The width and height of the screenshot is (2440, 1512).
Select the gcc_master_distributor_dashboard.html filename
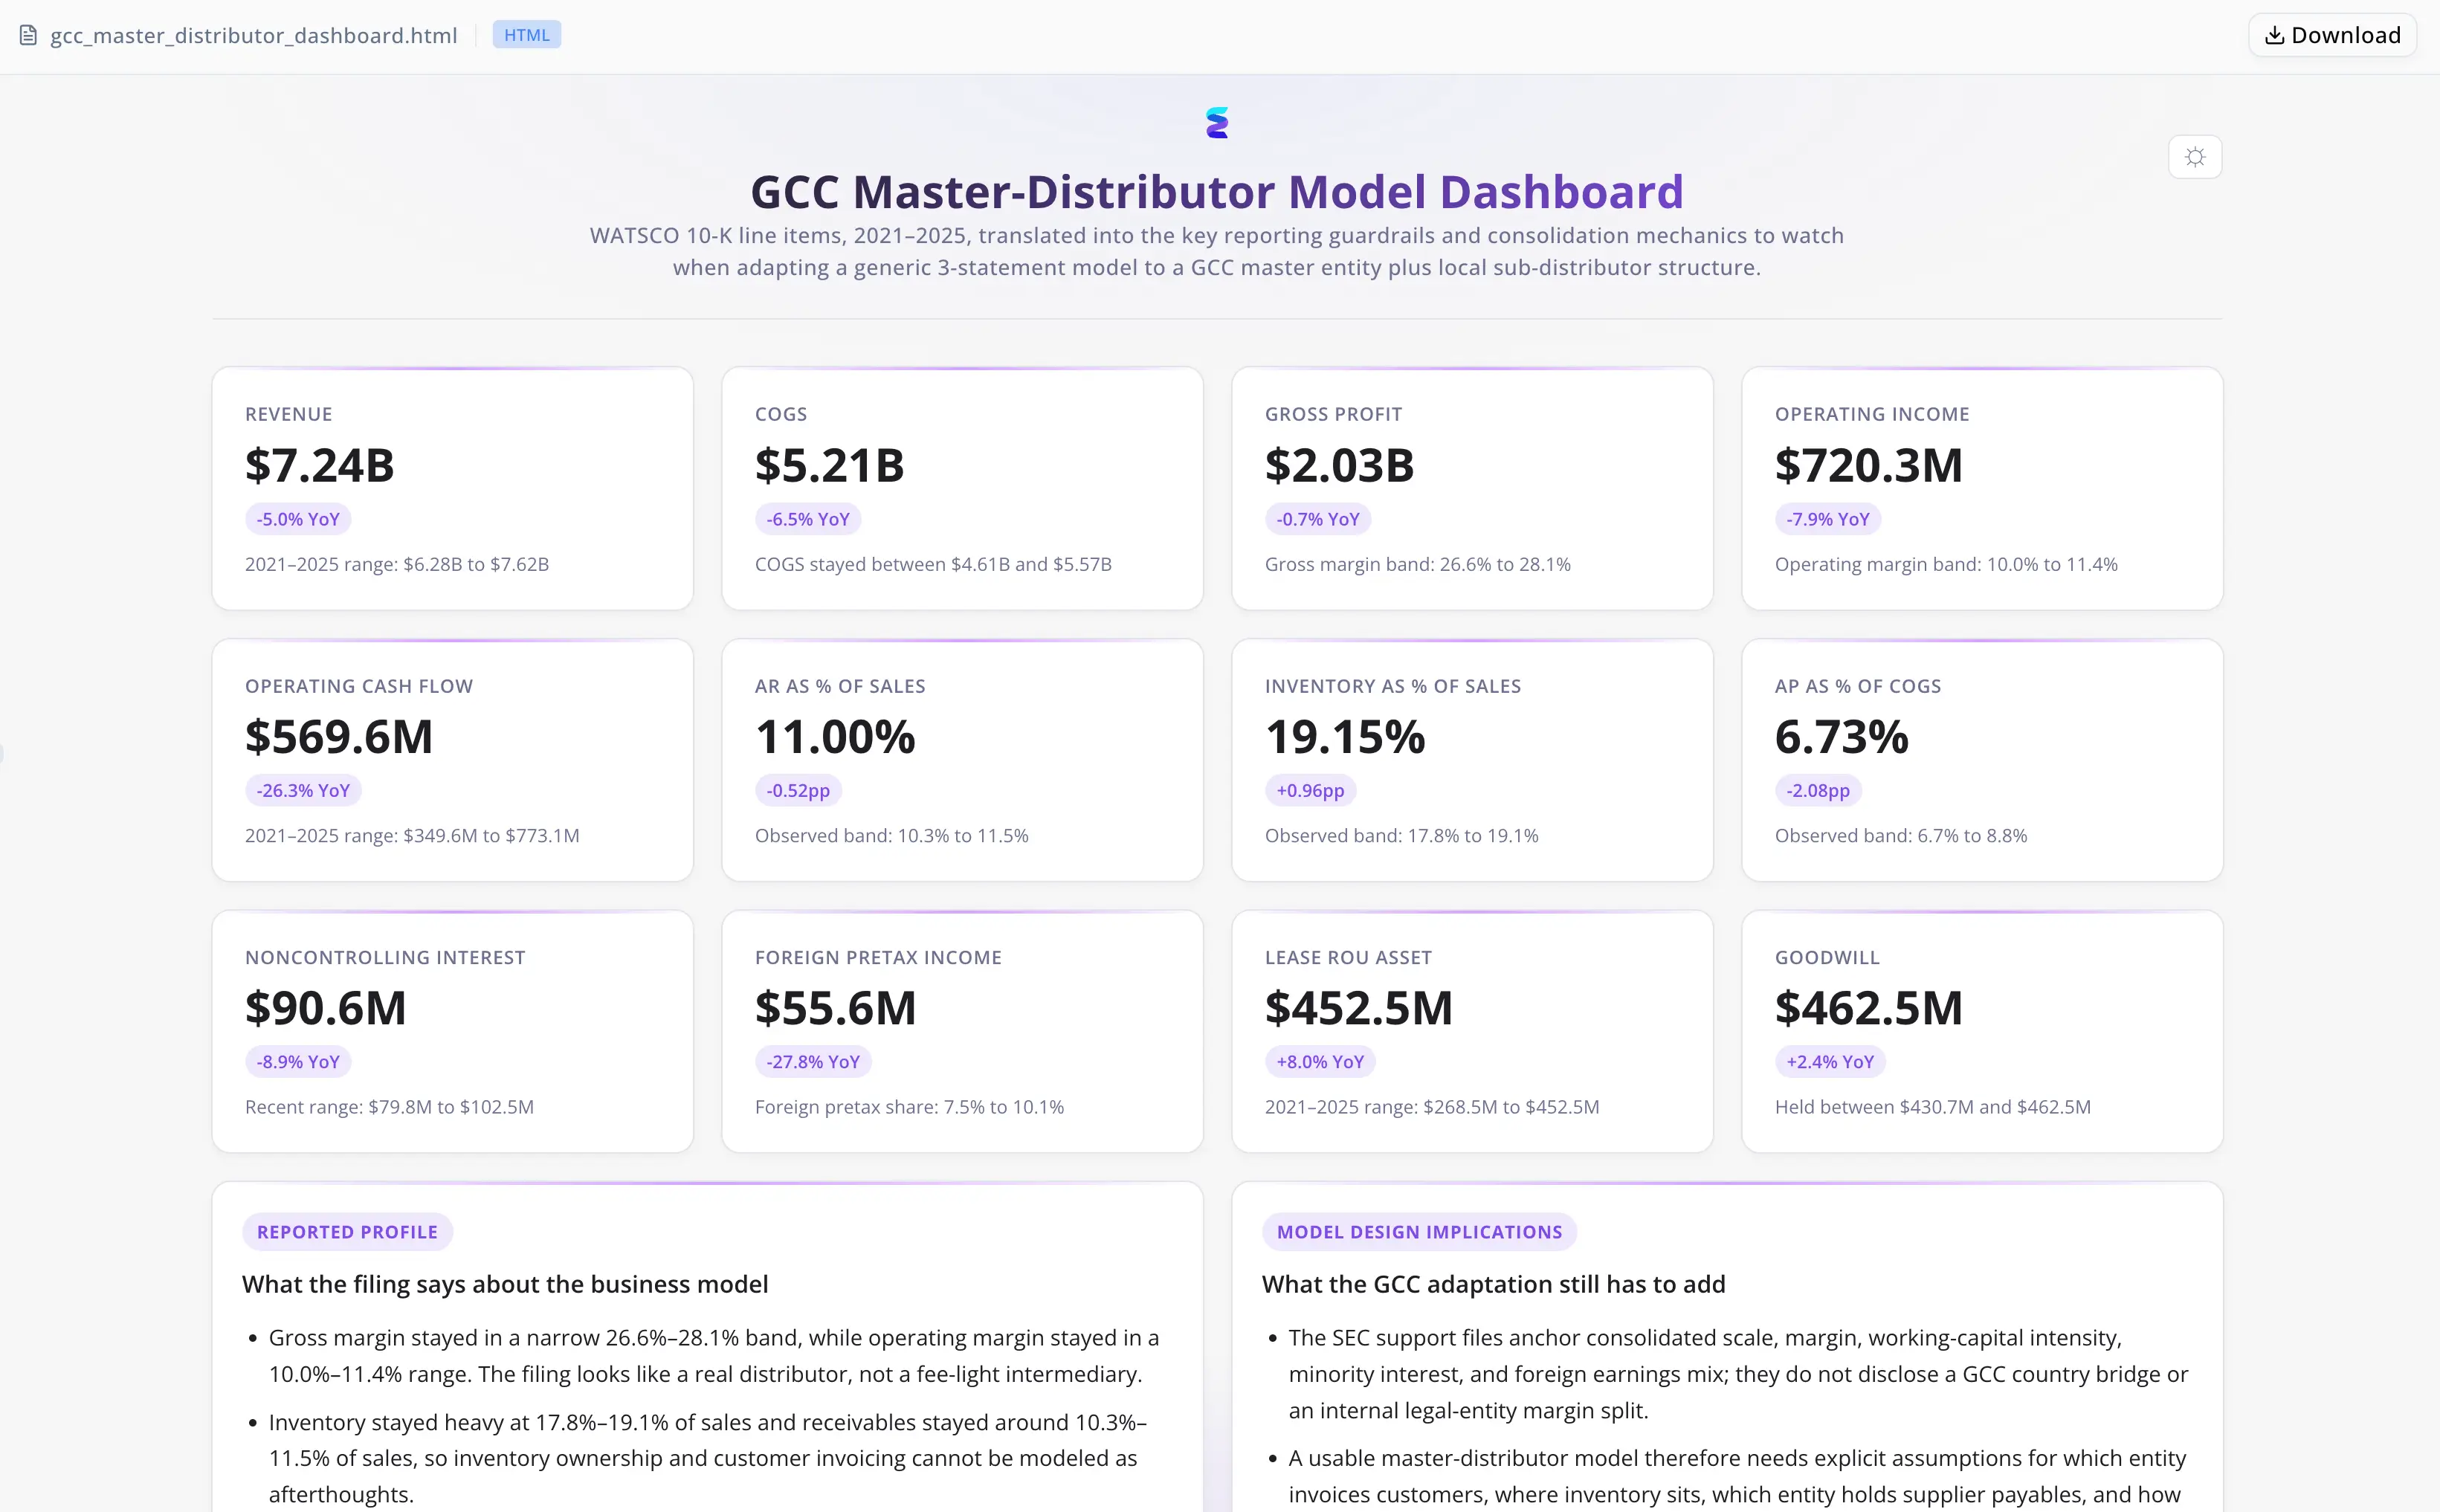(x=254, y=36)
